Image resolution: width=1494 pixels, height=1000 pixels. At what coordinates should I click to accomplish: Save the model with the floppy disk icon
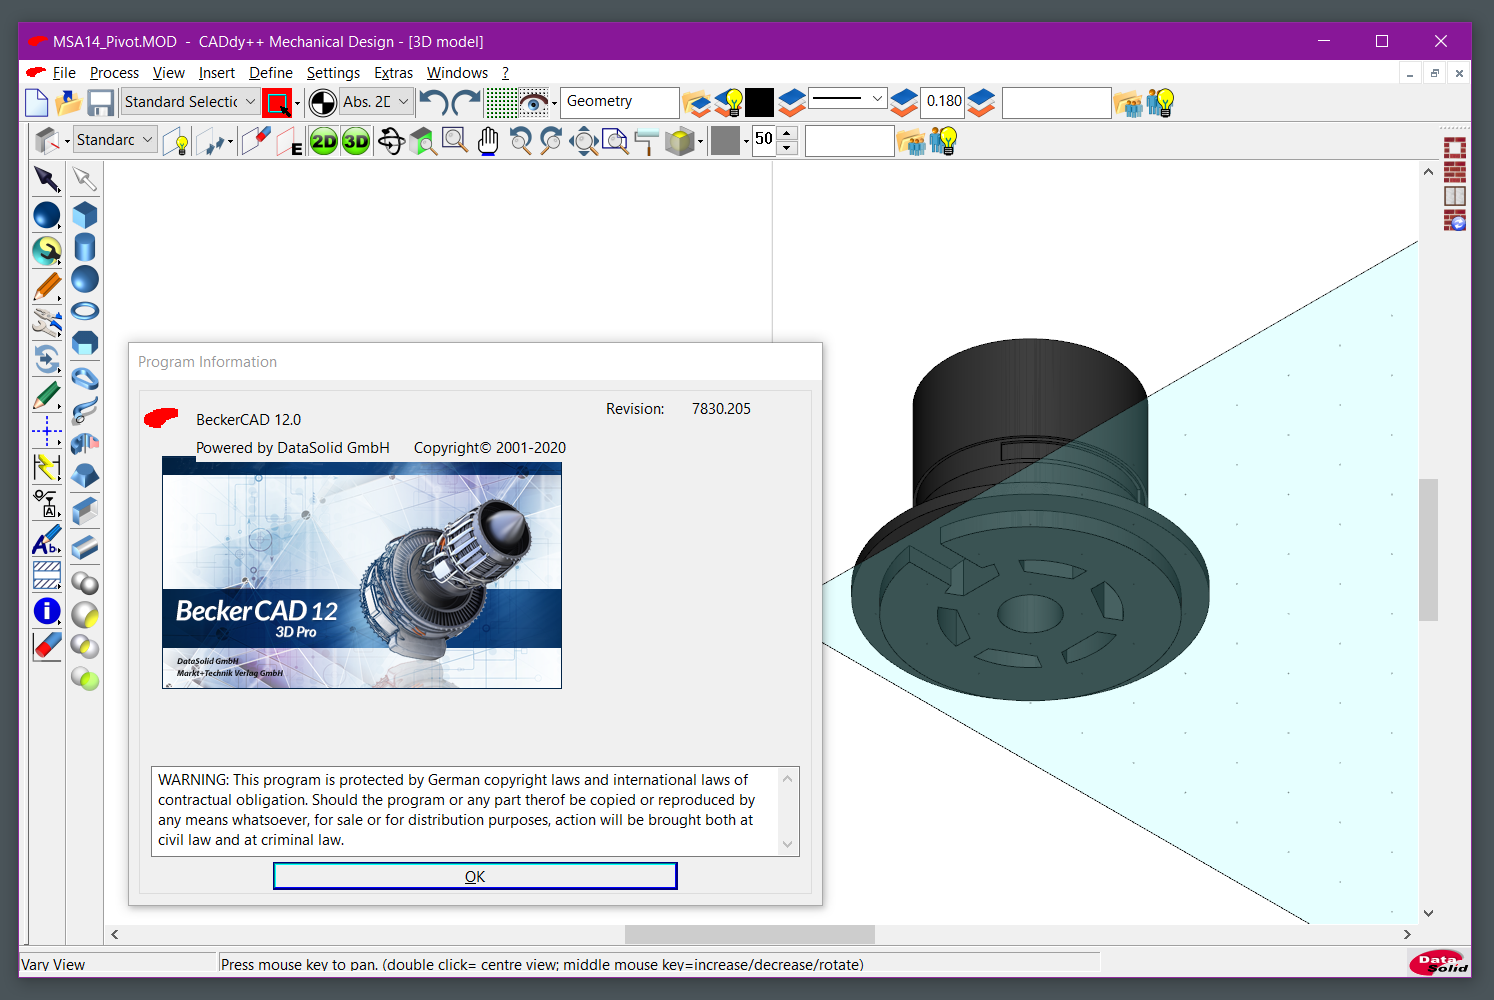pyautogui.click(x=100, y=102)
